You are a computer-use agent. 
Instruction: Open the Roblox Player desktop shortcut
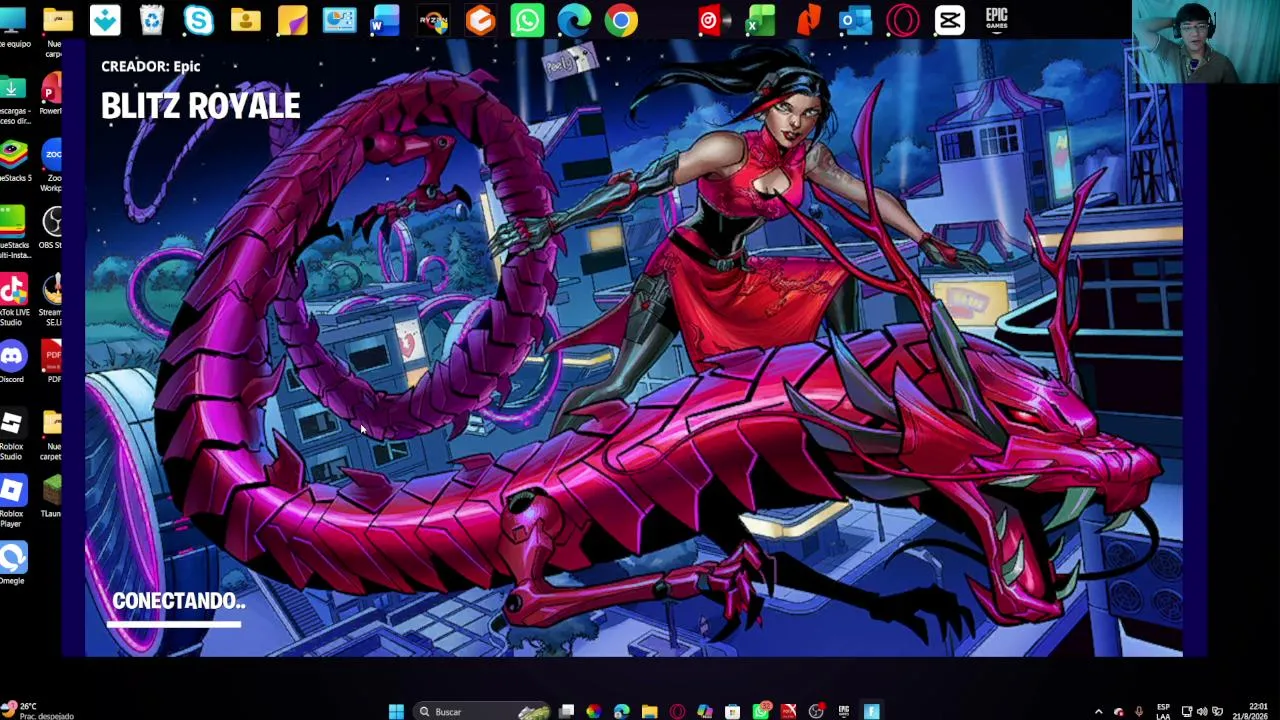(x=12, y=499)
